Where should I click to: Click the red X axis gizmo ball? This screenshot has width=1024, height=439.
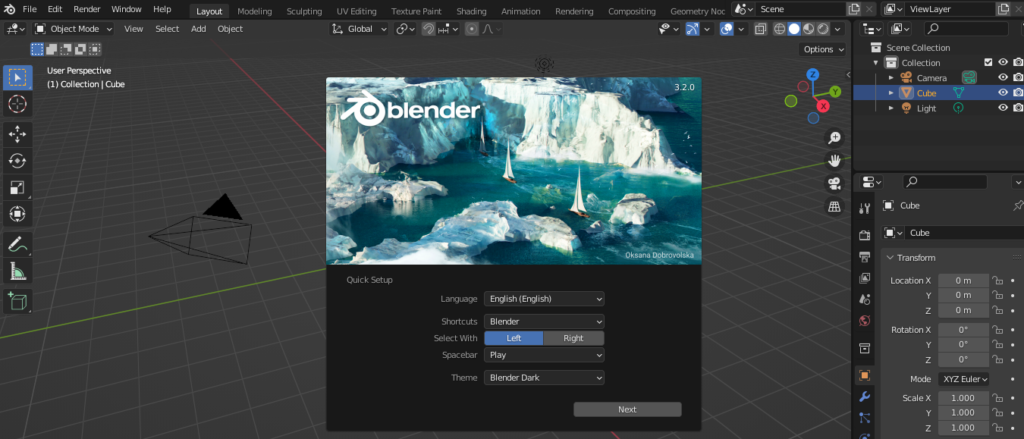coord(824,105)
